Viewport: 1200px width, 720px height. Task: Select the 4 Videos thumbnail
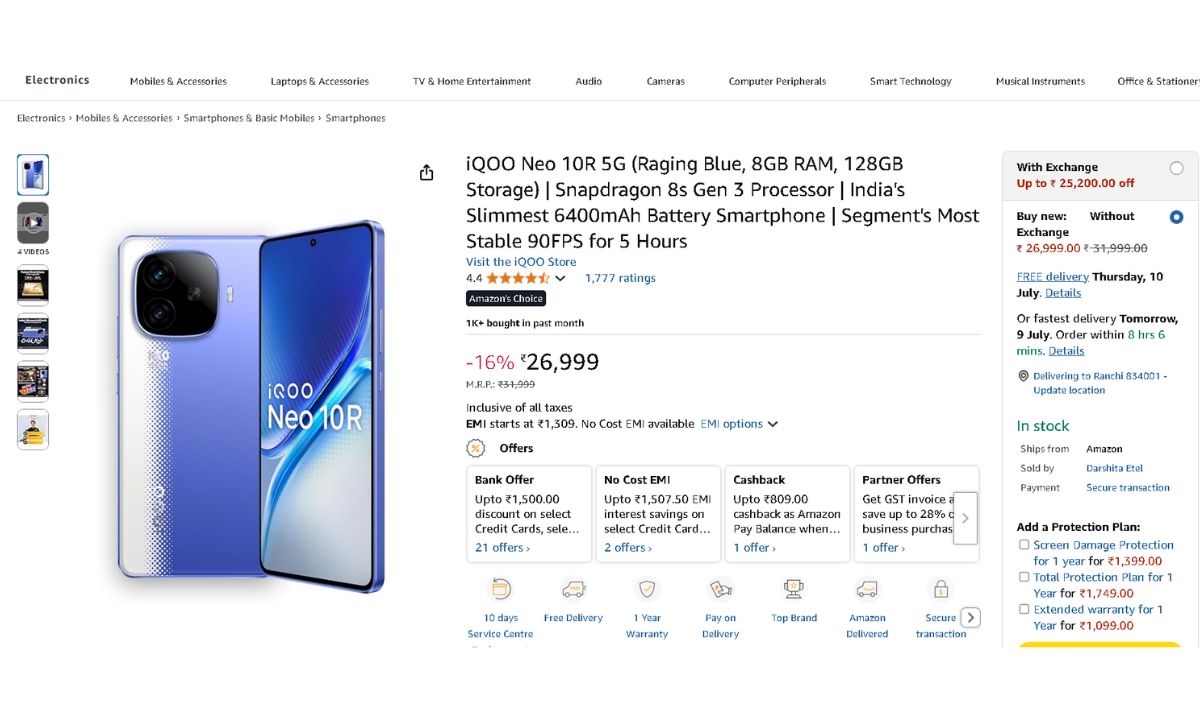tap(33, 223)
